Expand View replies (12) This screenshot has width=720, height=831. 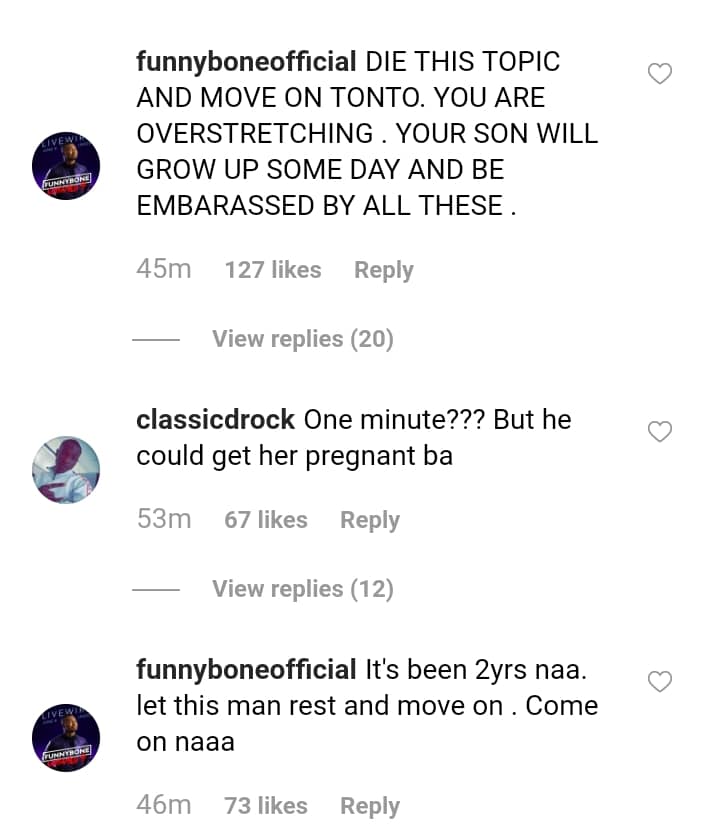tap(302, 590)
